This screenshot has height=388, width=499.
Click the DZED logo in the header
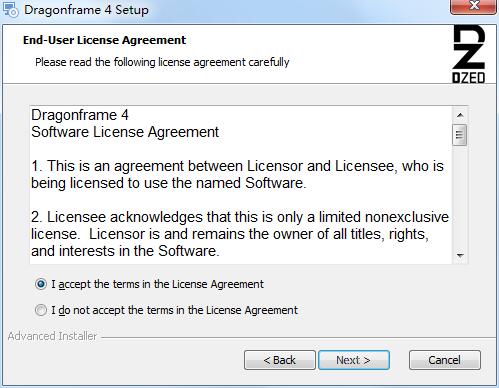click(x=468, y=54)
